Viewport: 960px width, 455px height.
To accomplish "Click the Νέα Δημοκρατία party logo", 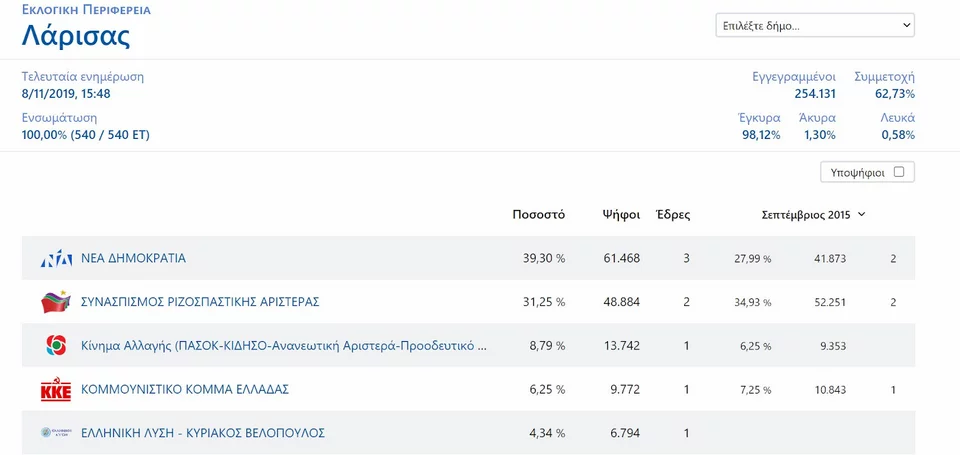I will 56,259.
